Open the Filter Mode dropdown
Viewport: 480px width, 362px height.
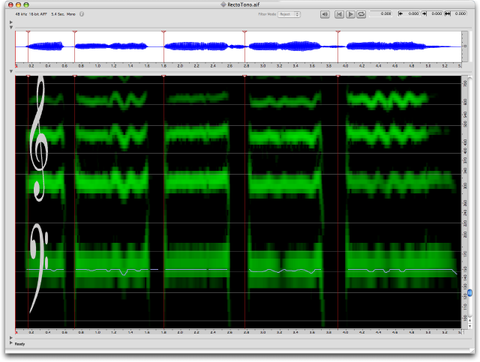289,14
